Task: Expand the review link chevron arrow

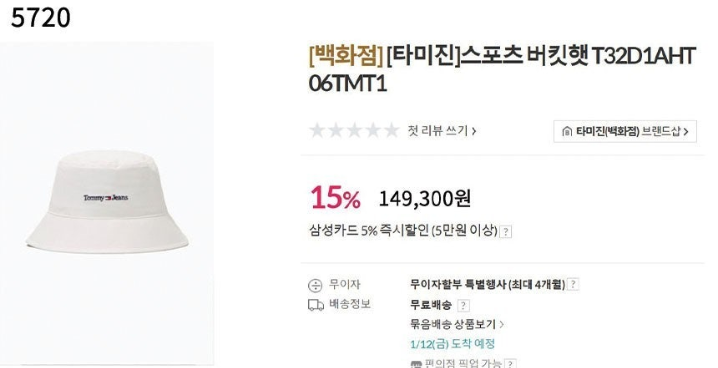Action: [474, 131]
